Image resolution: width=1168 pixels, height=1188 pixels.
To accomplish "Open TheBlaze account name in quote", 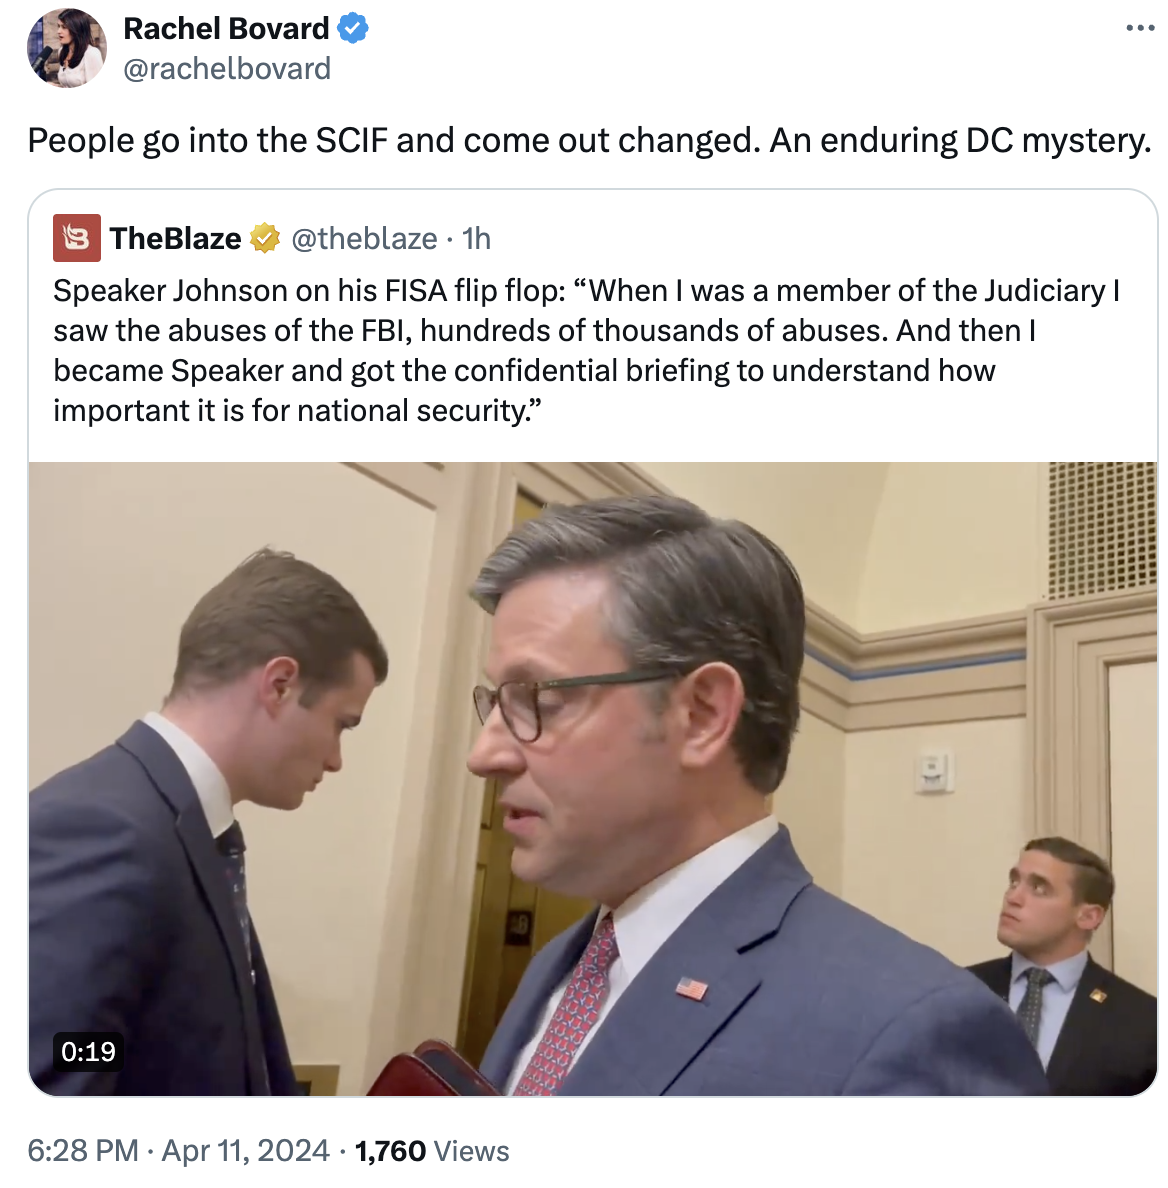I will (175, 238).
